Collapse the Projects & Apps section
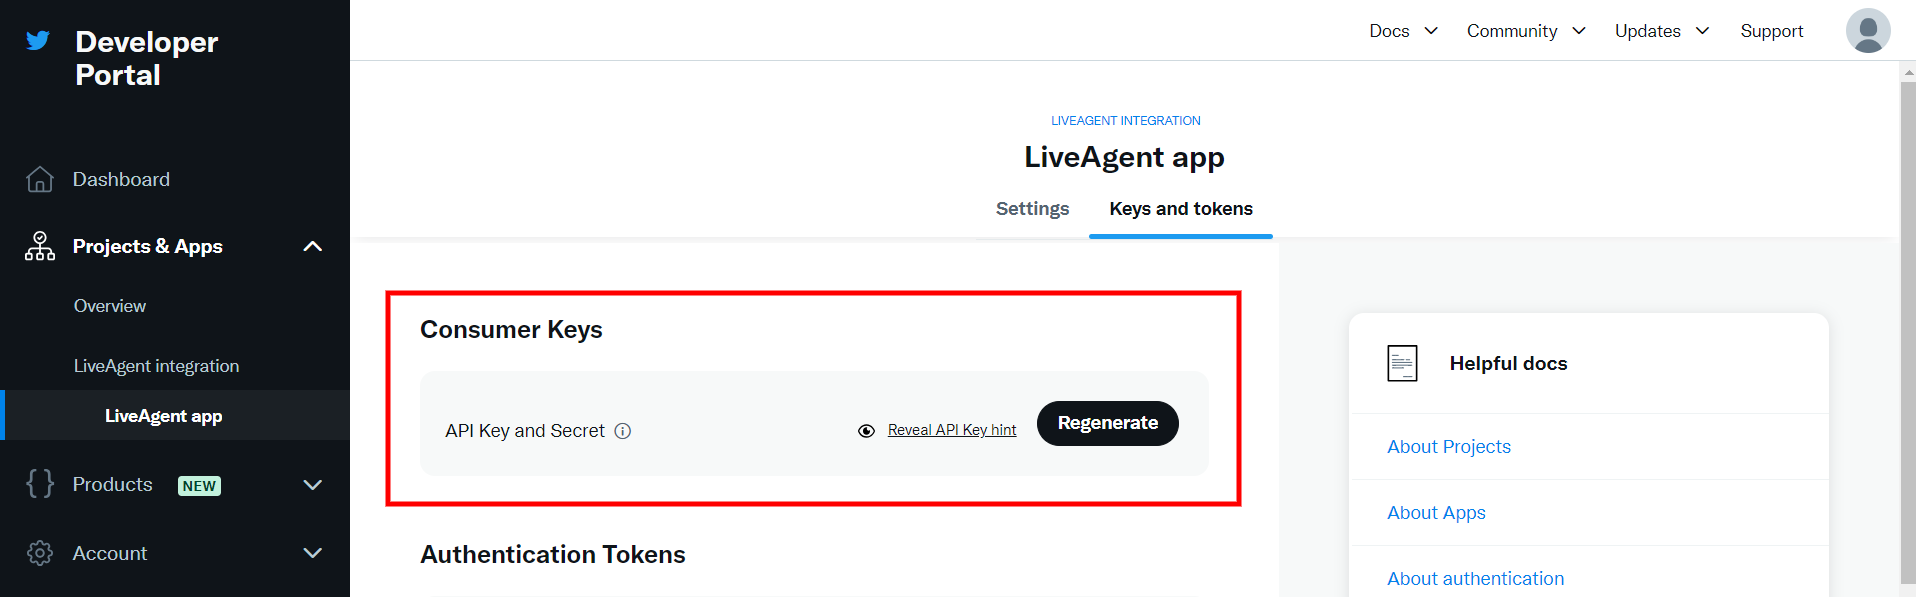The width and height of the screenshot is (1916, 597). click(x=312, y=246)
